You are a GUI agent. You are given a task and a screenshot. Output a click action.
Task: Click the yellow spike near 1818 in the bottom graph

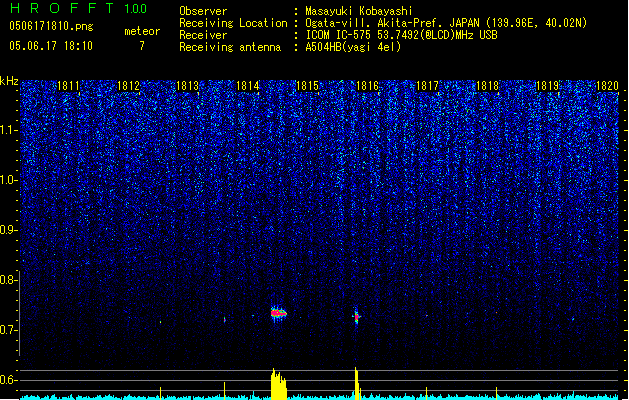tap(496, 393)
